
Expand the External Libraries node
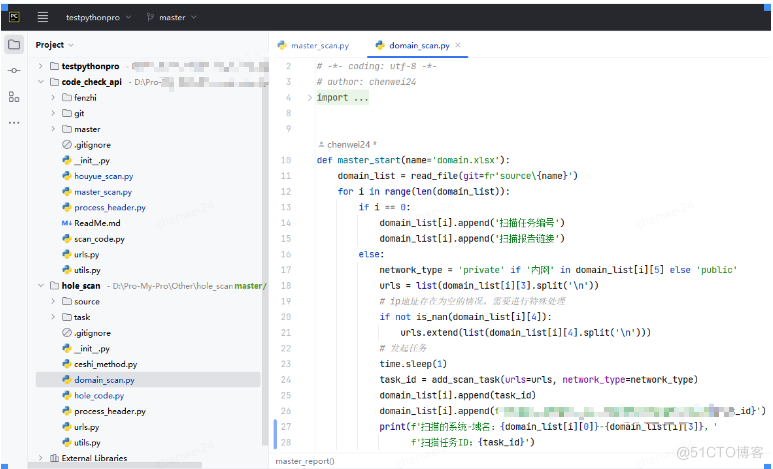tap(41, 458)
